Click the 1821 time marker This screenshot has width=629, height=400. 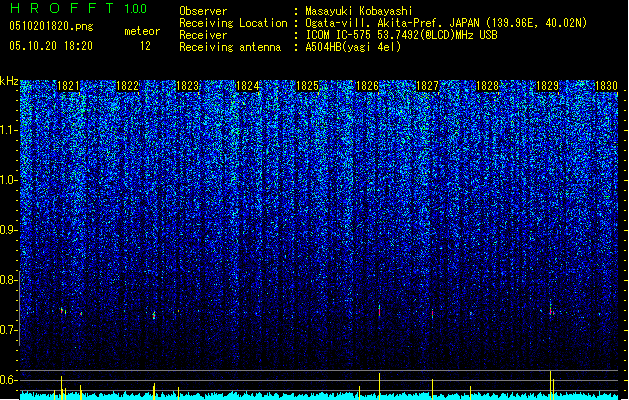(x=68, y=86)
